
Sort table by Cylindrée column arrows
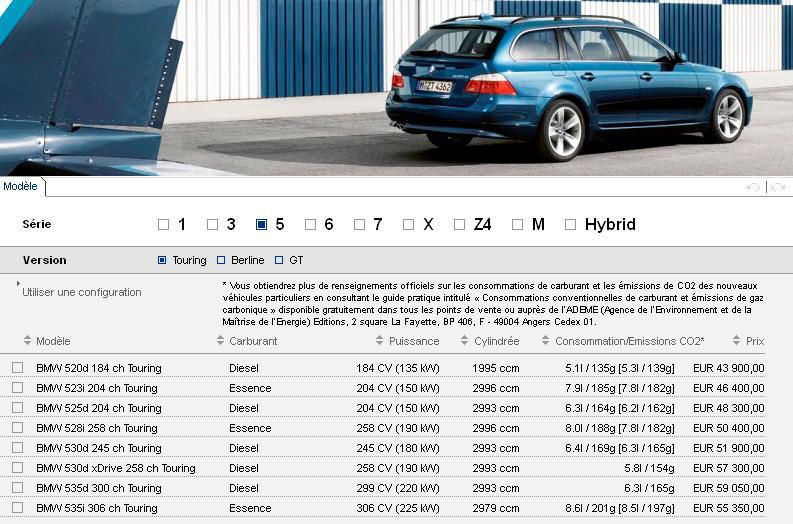click(x=465, y=340)
